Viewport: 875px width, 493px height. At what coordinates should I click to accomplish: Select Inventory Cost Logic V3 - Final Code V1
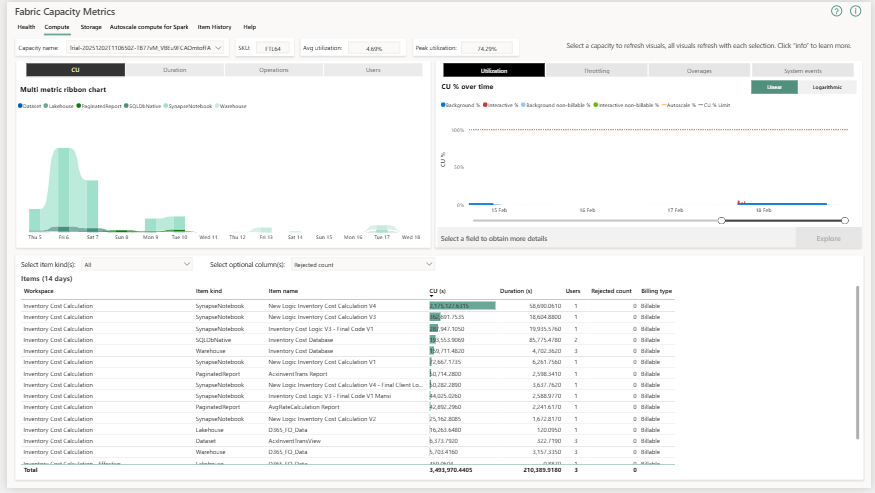click(320, 329)
